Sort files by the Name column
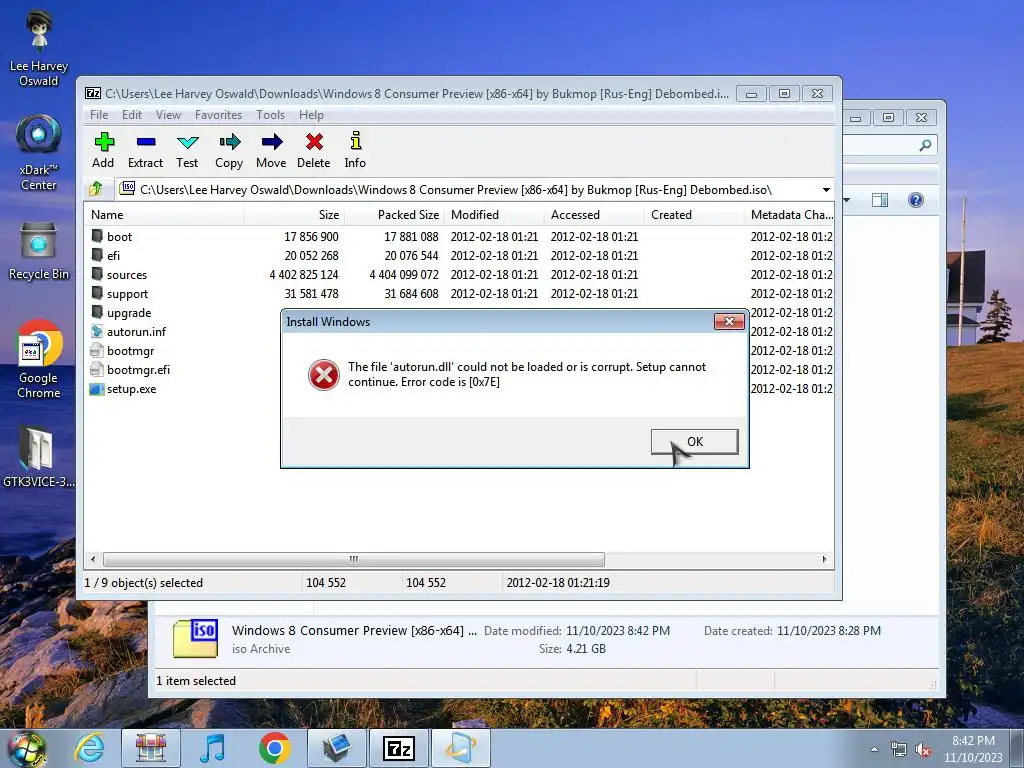 coord(165,215)
